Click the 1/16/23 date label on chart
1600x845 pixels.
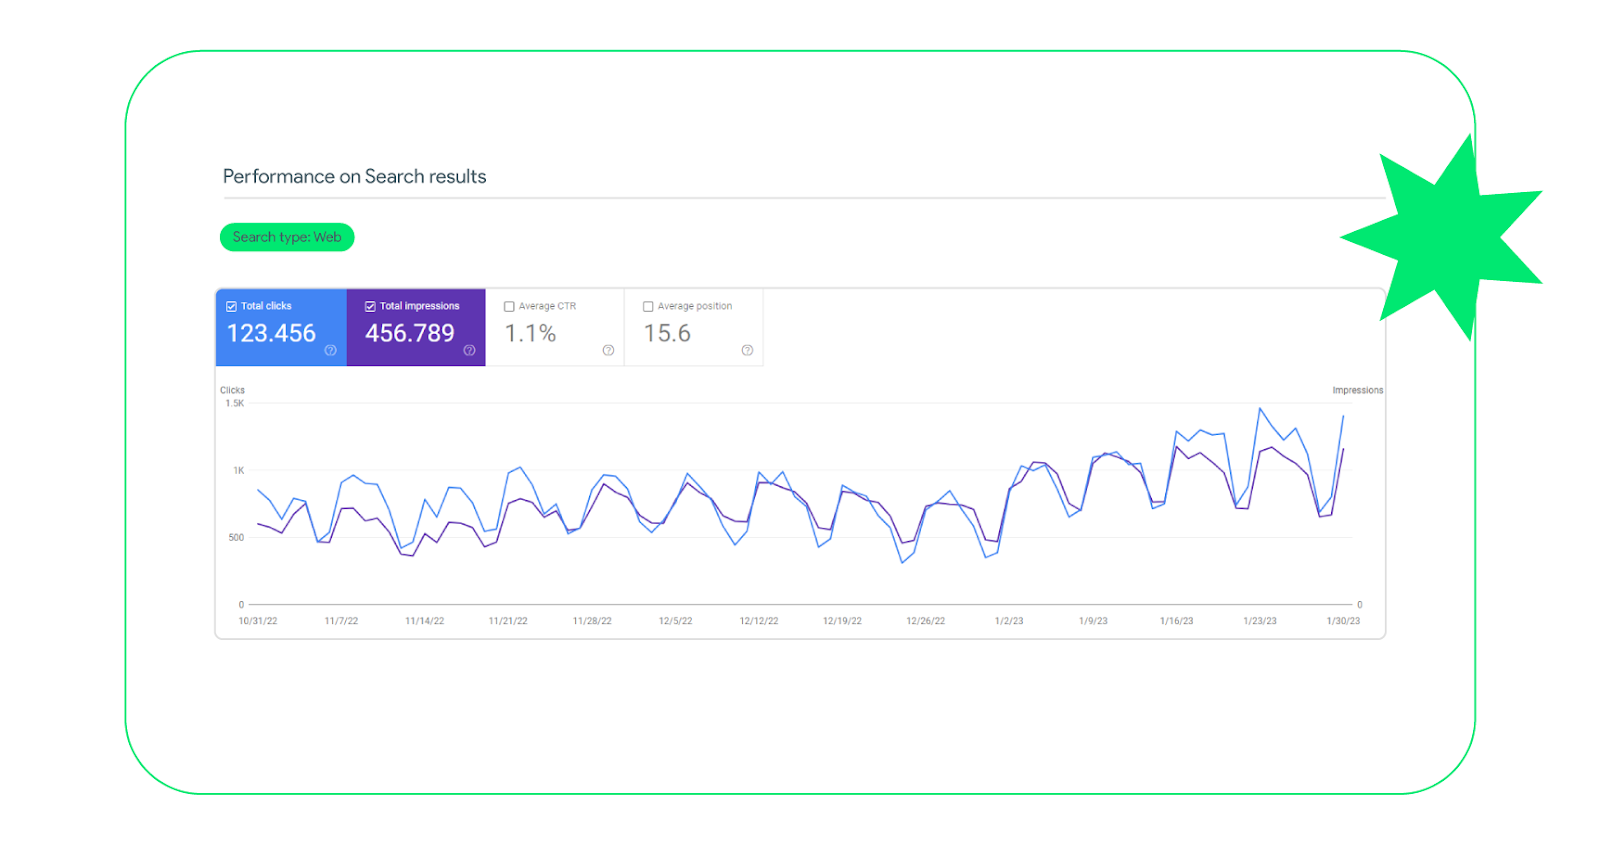coord(1176,621)
